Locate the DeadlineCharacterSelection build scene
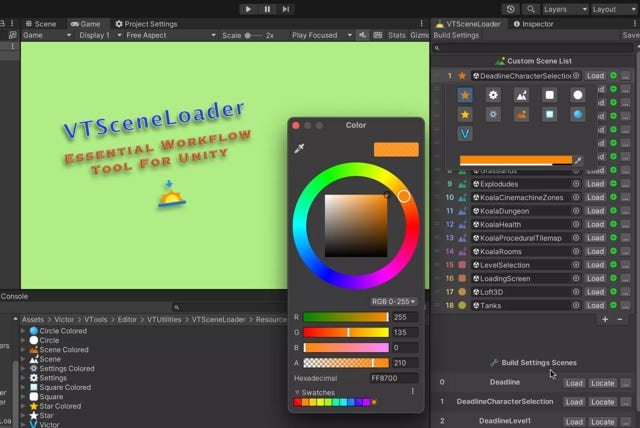 (602, 402)
